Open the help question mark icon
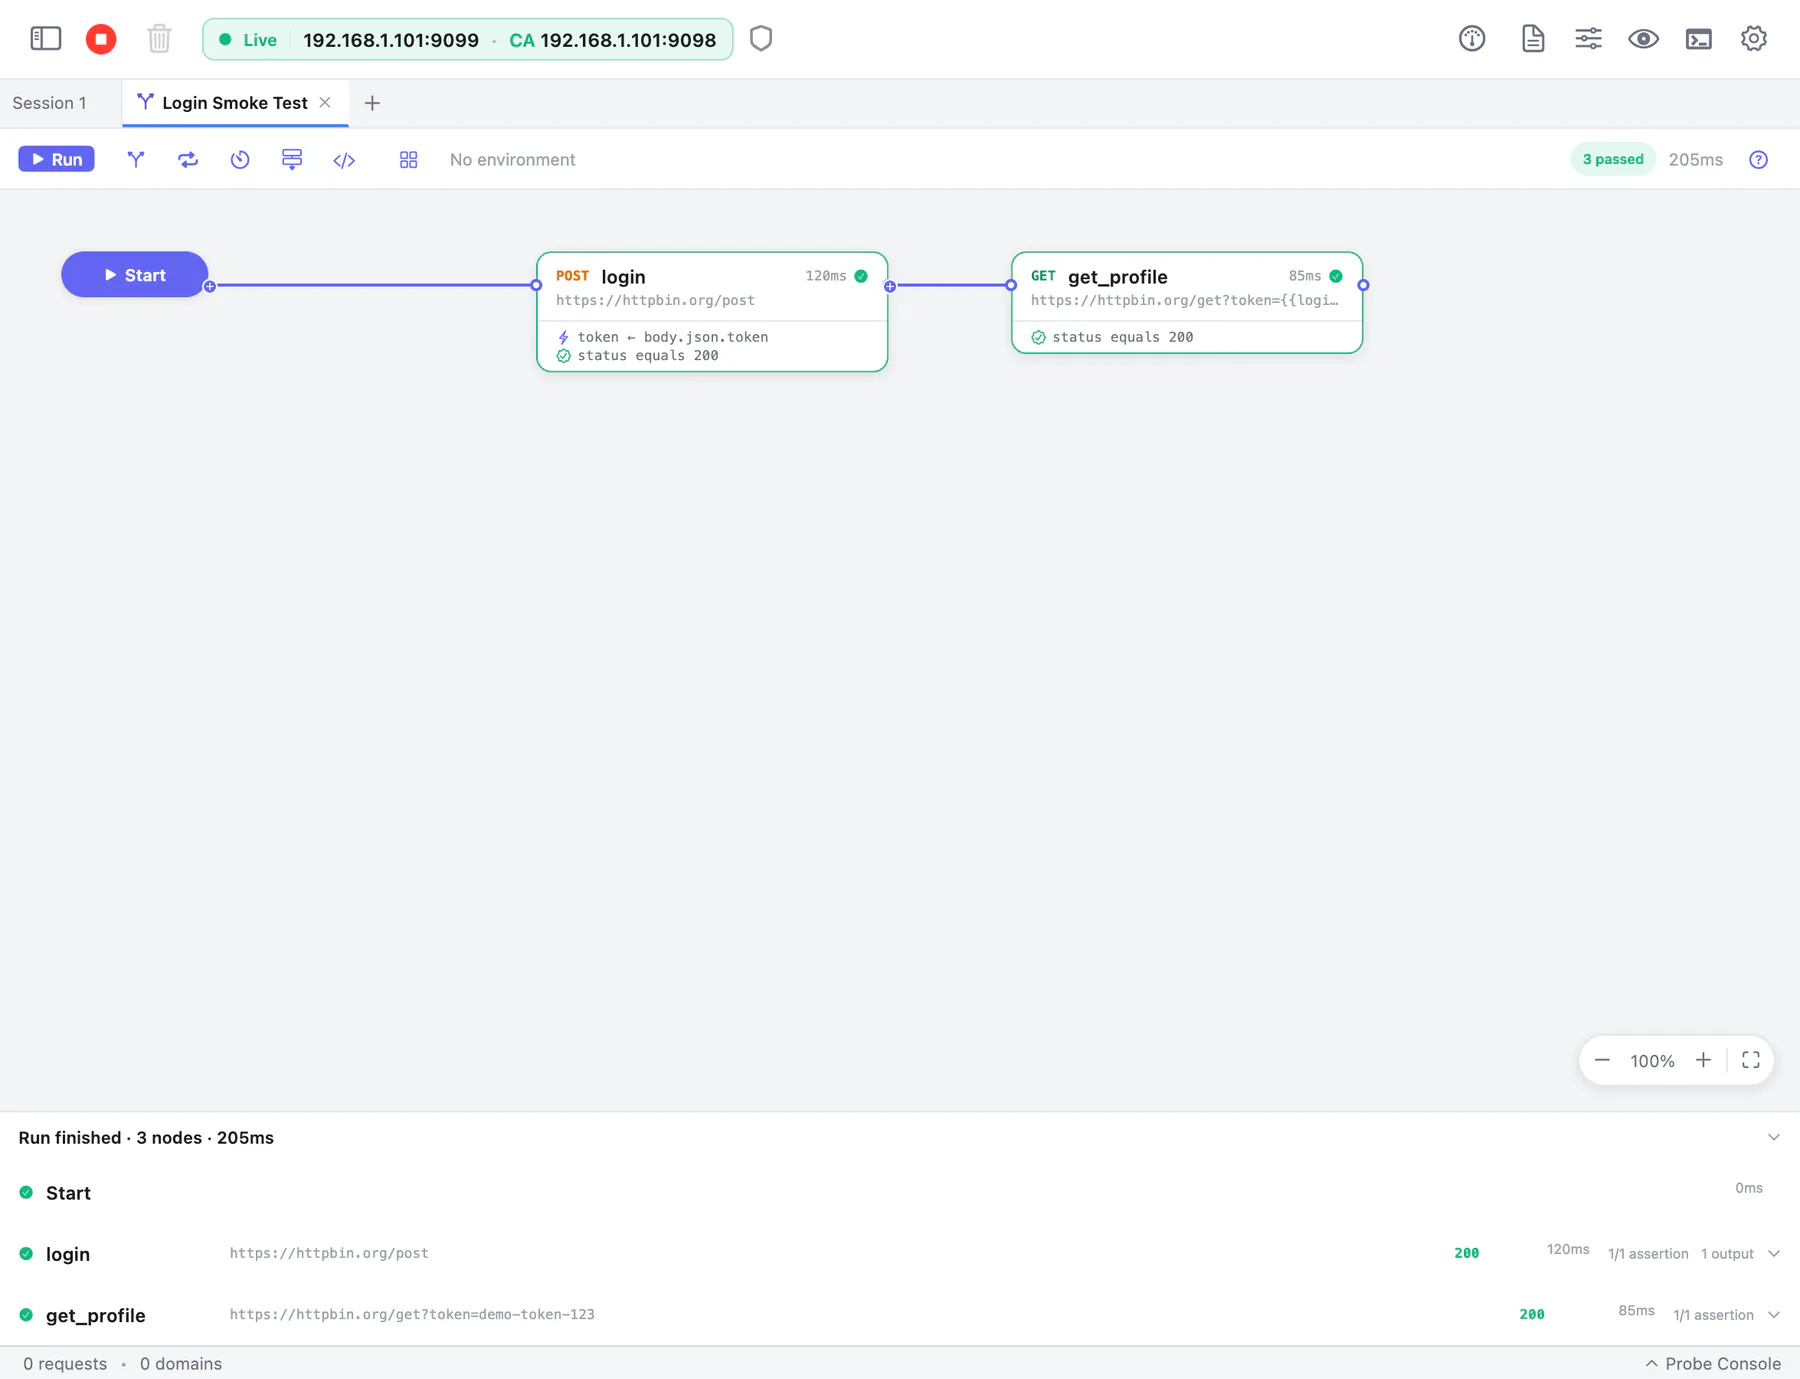This screenshot has height=1379, width=1800. [x=1759, y=159]
